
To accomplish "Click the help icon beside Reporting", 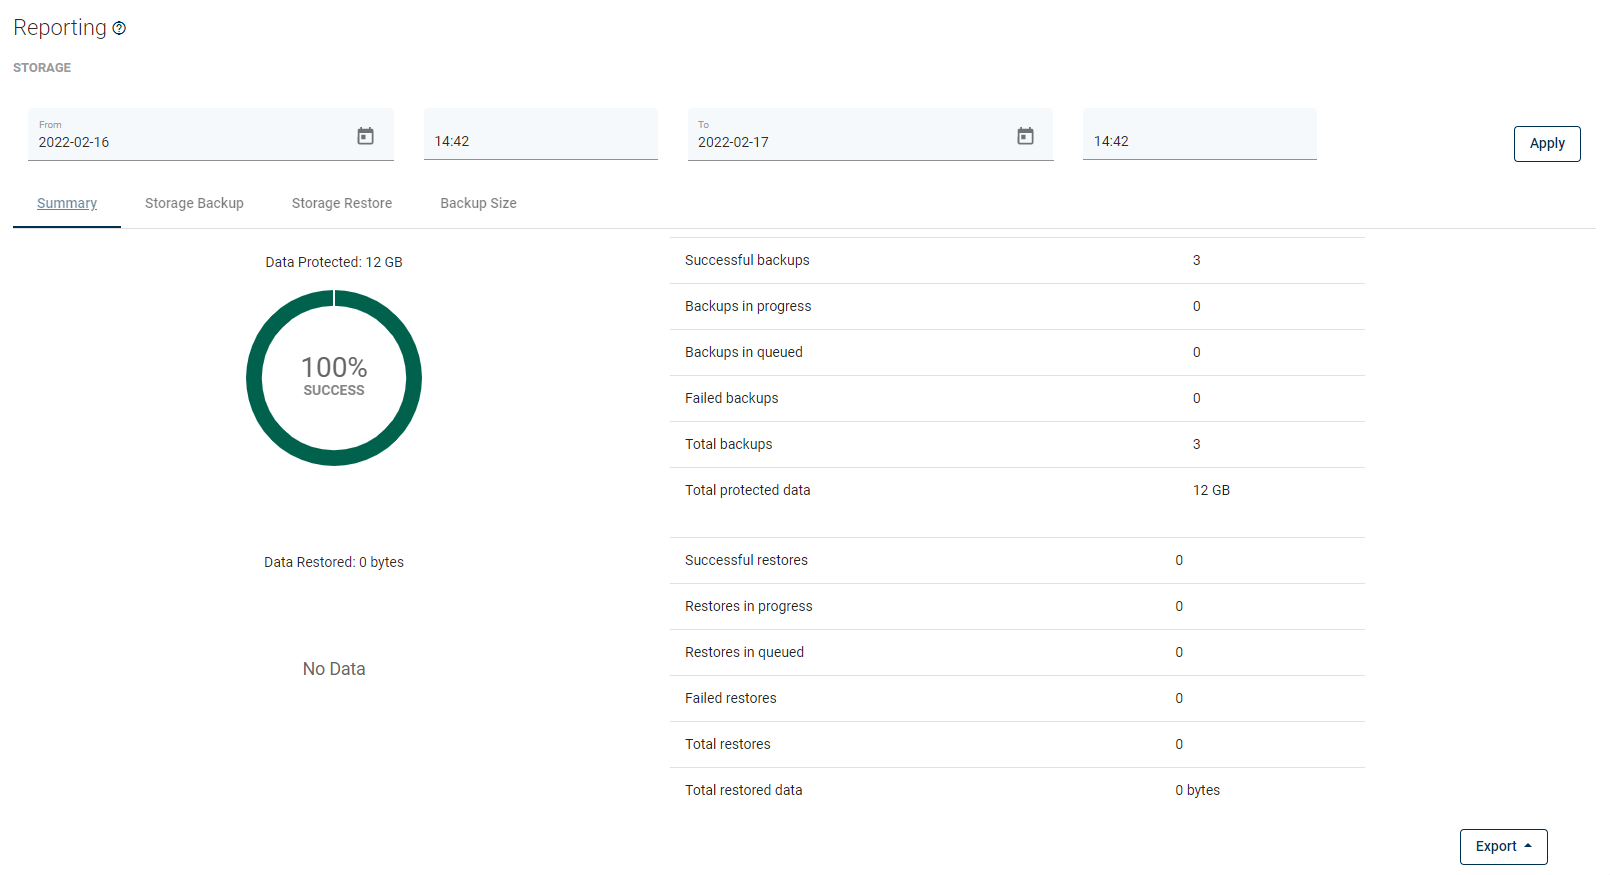I will 119,29.
